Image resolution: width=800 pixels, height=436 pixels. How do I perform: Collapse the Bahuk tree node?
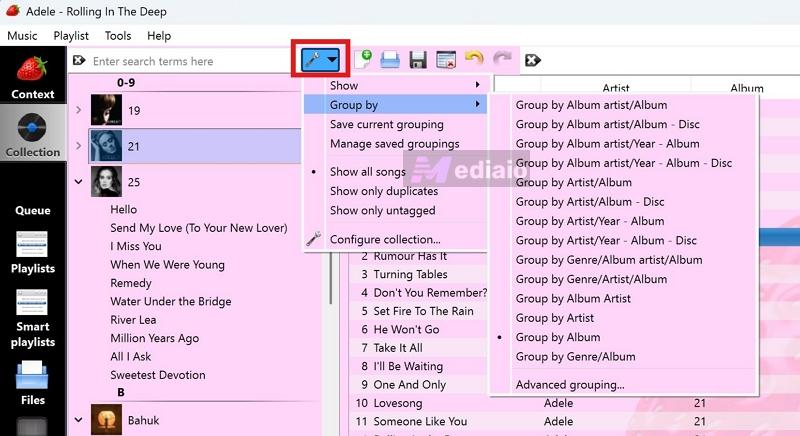(x=79, y=420)
